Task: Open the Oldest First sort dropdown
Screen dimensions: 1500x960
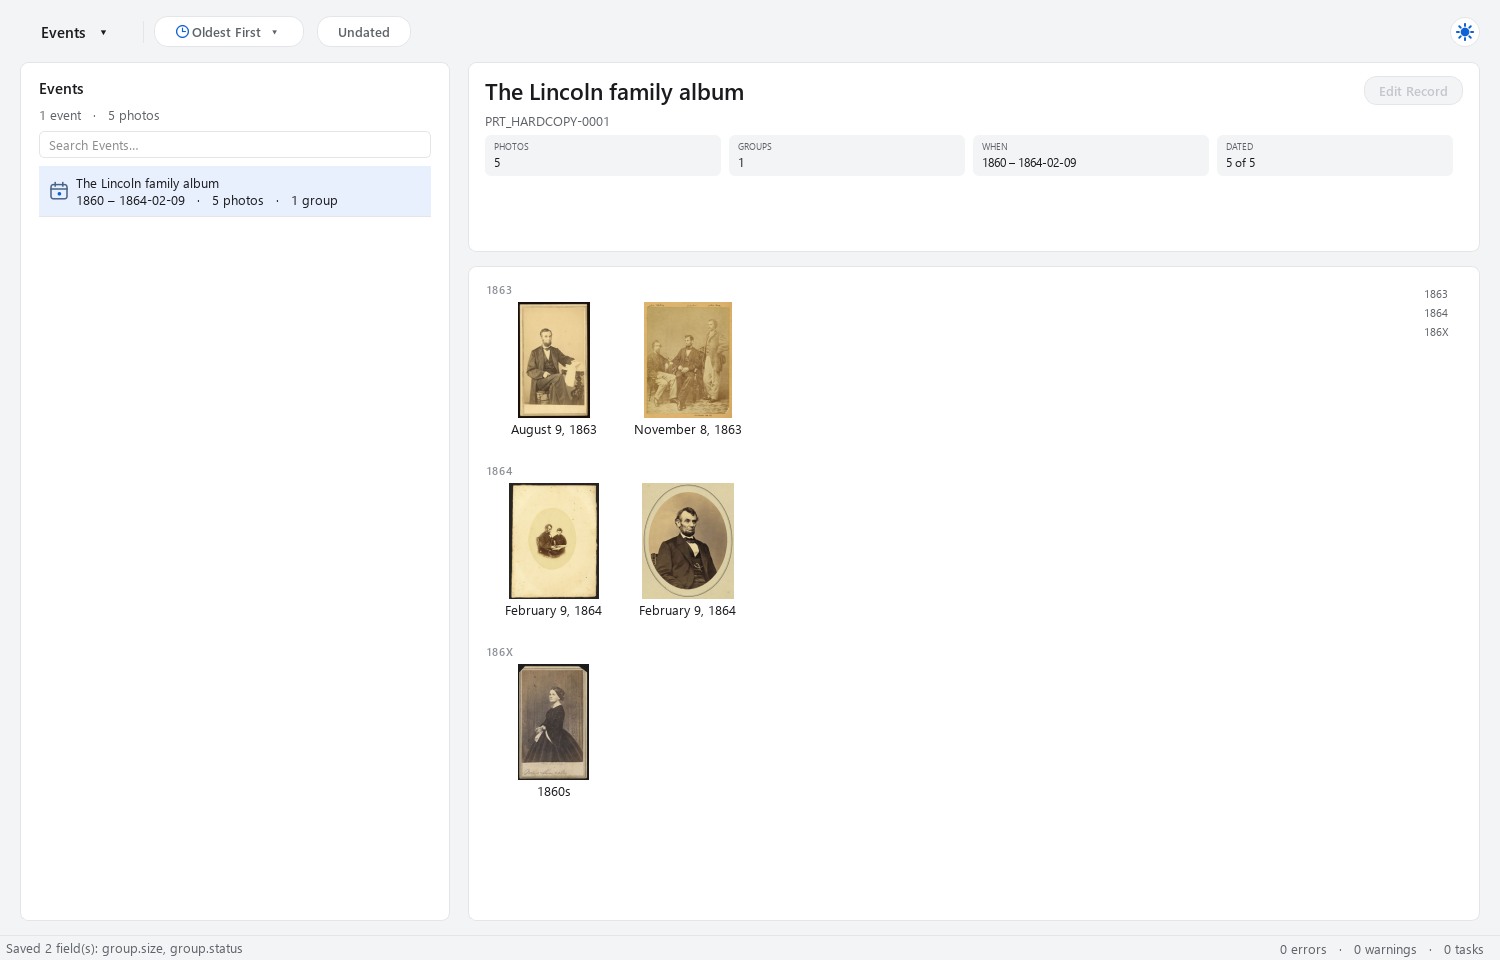Action: click(229, 32)
